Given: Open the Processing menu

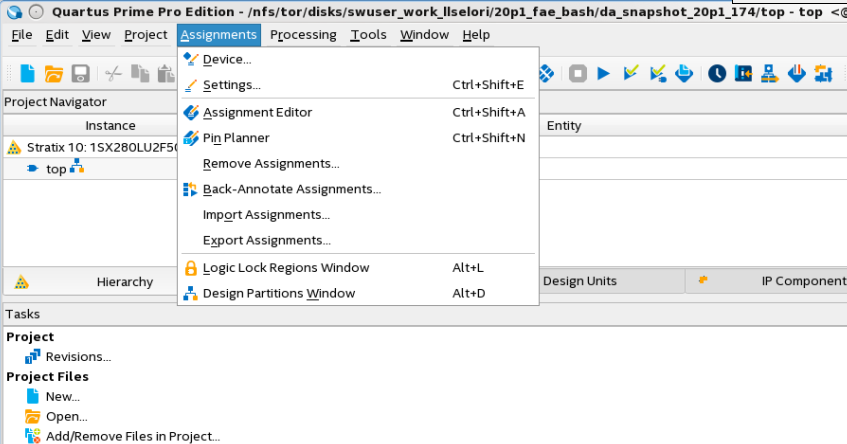Looking at the screenshot, I should 303,35.
